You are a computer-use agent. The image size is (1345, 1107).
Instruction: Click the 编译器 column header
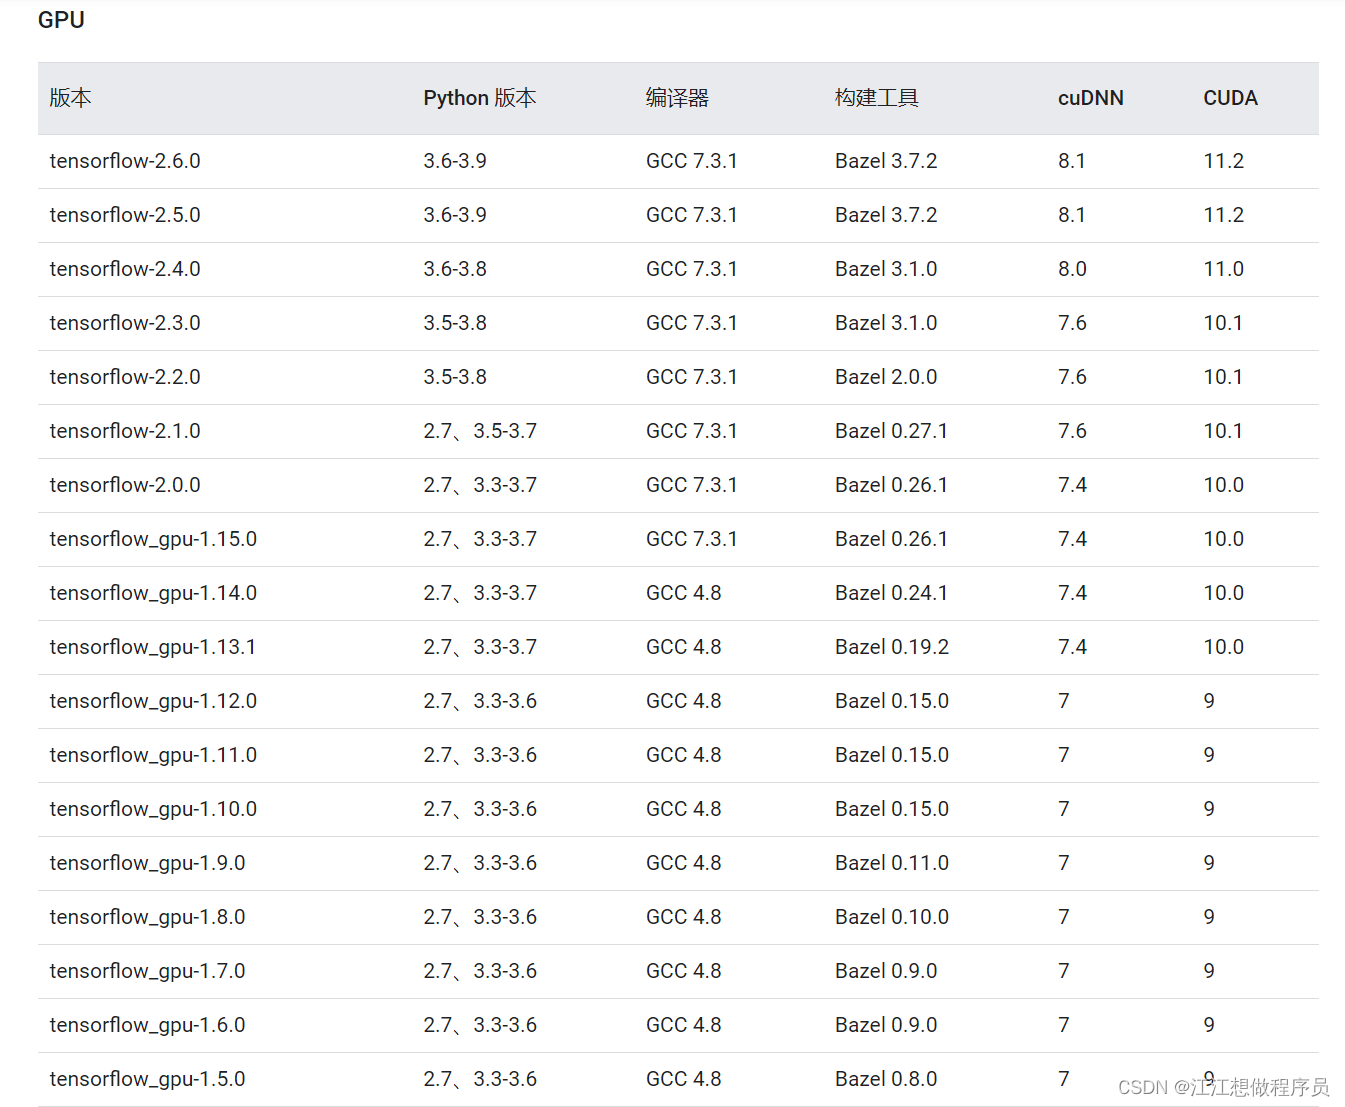tap(677, 98)
